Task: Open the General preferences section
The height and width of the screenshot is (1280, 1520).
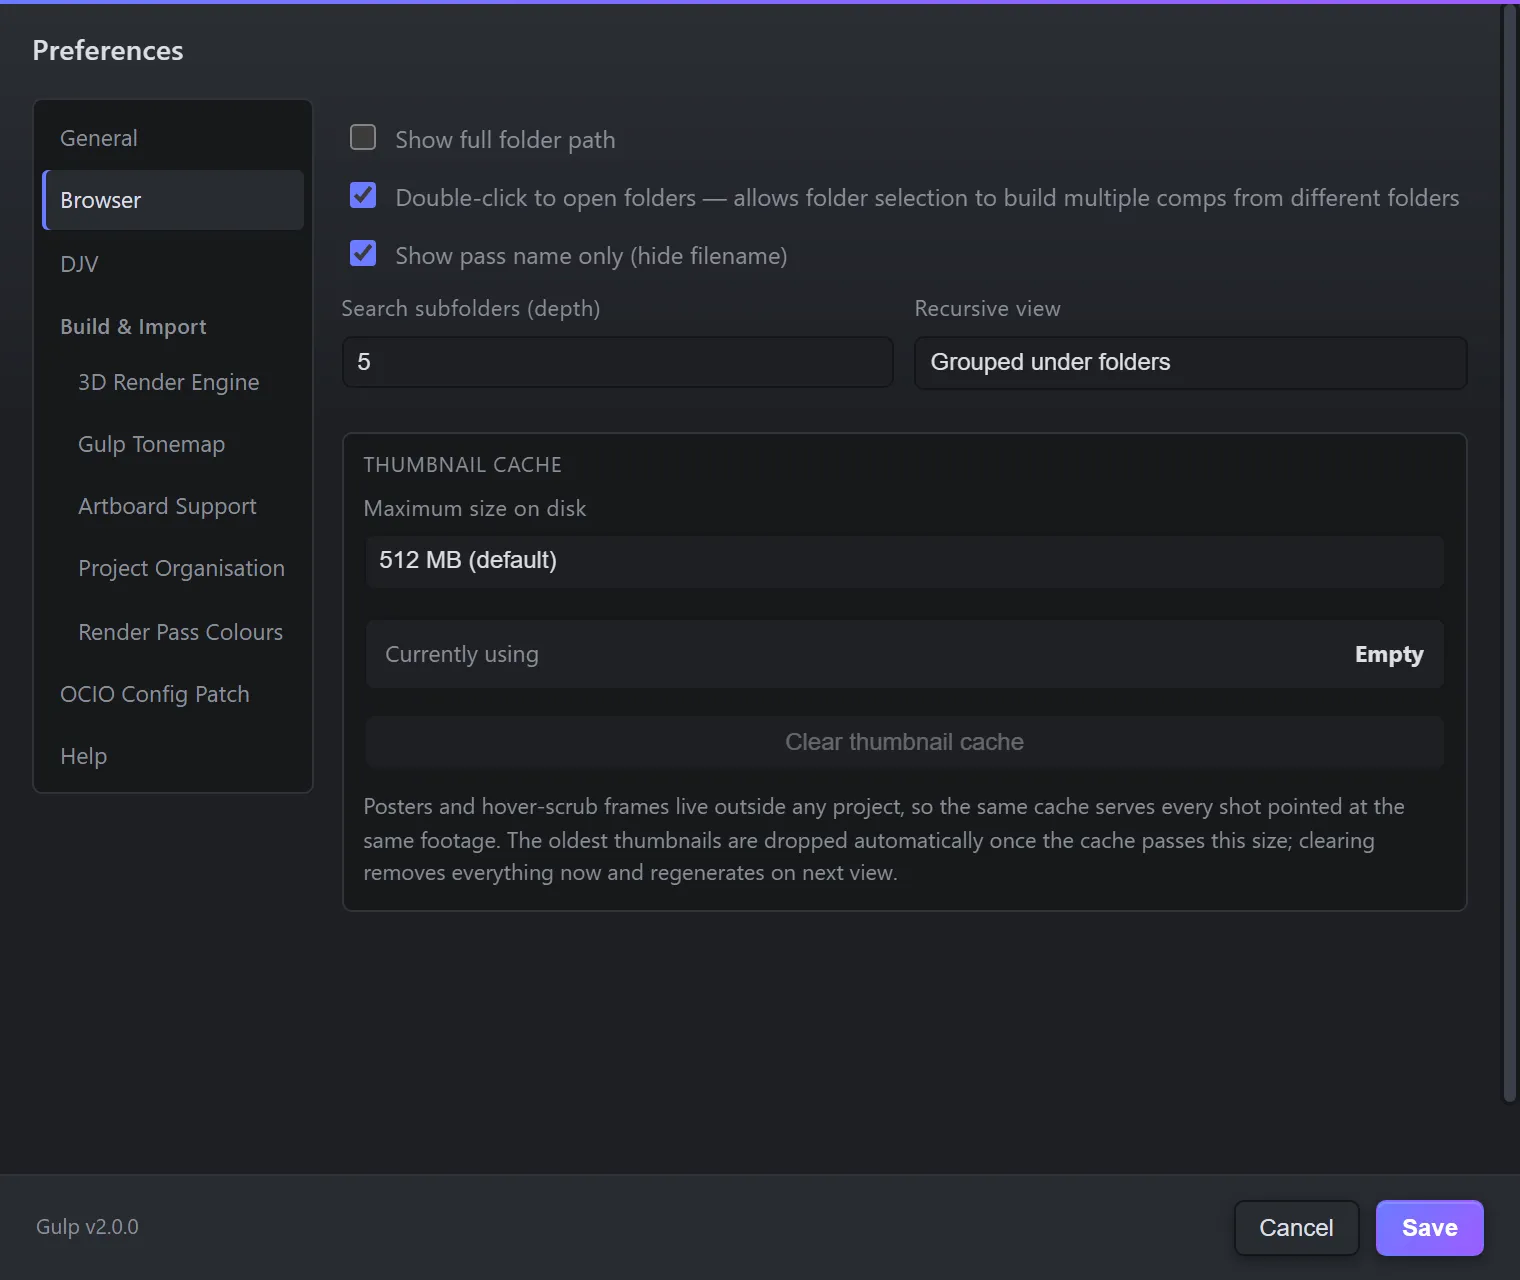Action: [173, 138]
